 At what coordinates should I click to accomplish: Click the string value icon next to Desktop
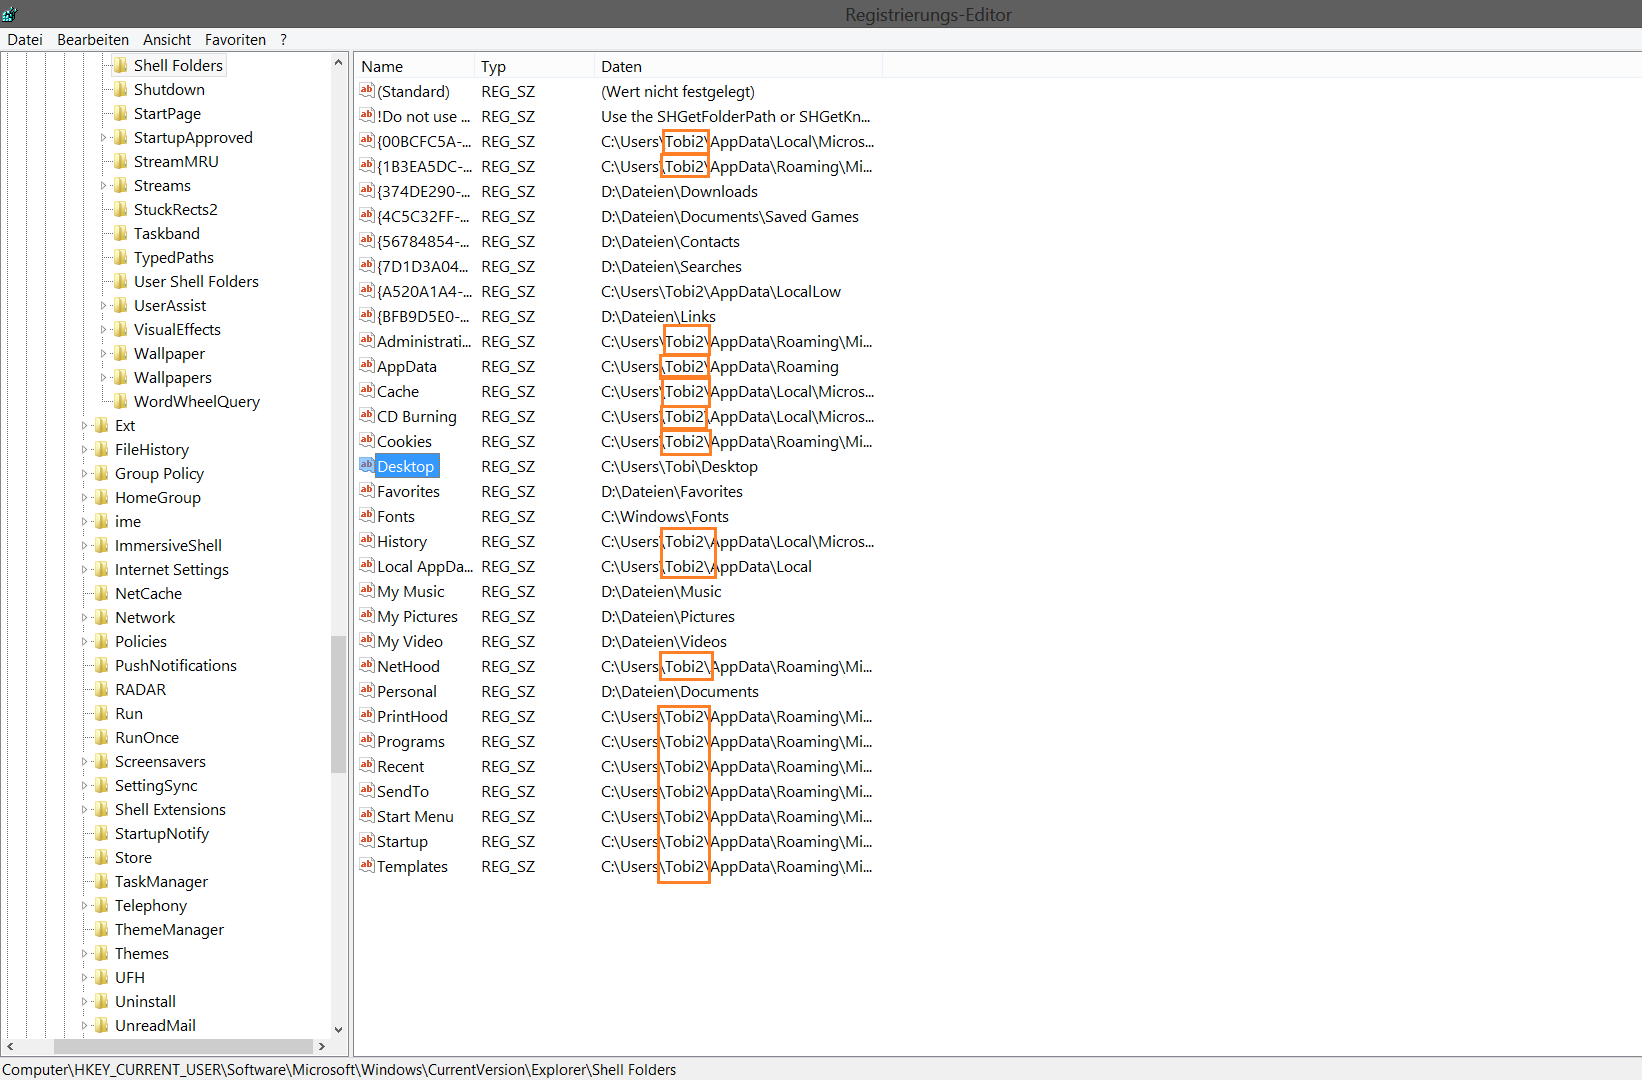tap(367, 465)
